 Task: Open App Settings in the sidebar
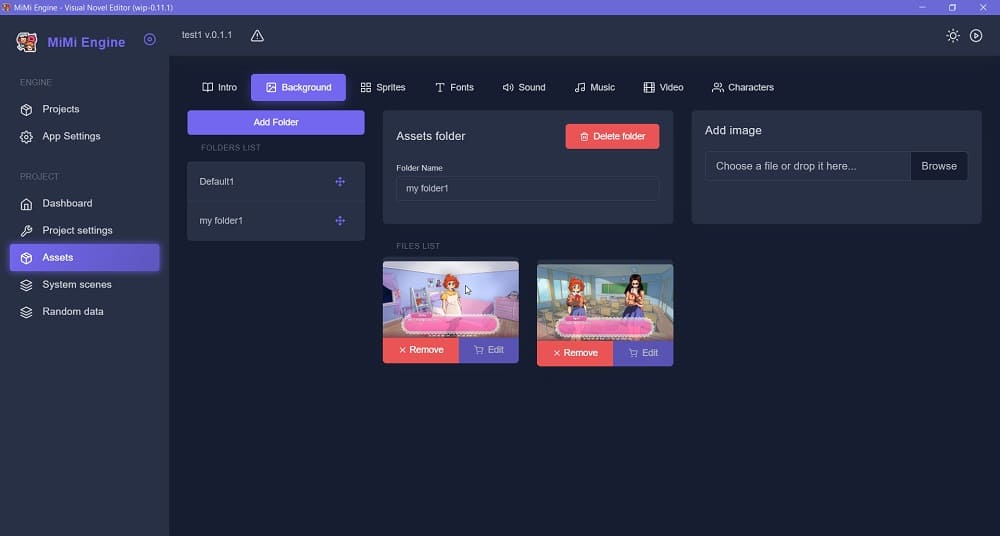coord(71,137)
